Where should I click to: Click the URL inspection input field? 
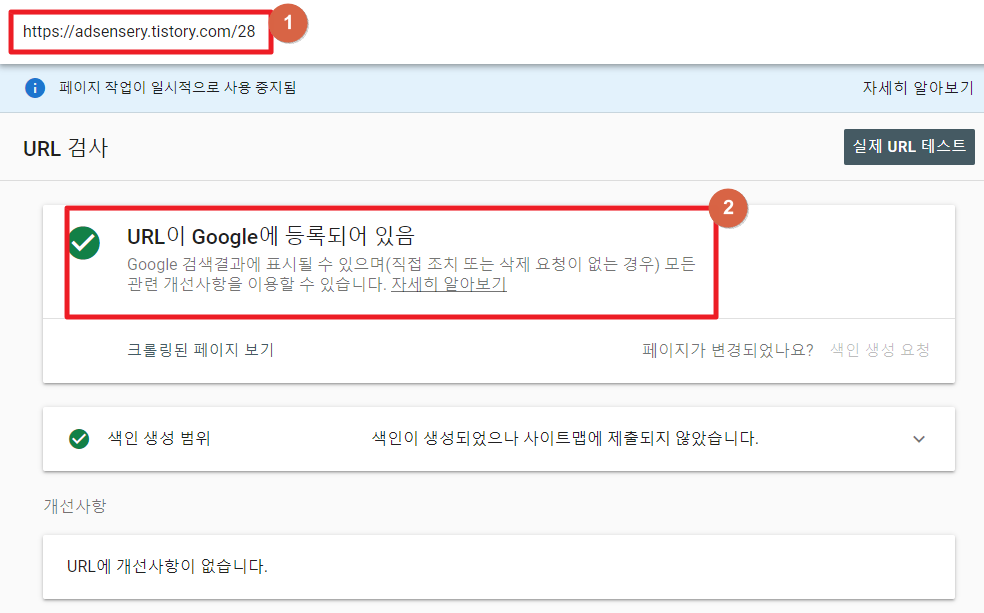(x=140, y=31)
